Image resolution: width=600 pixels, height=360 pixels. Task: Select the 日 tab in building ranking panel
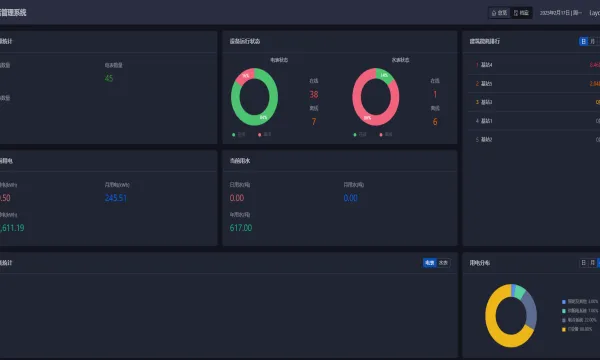584,41
